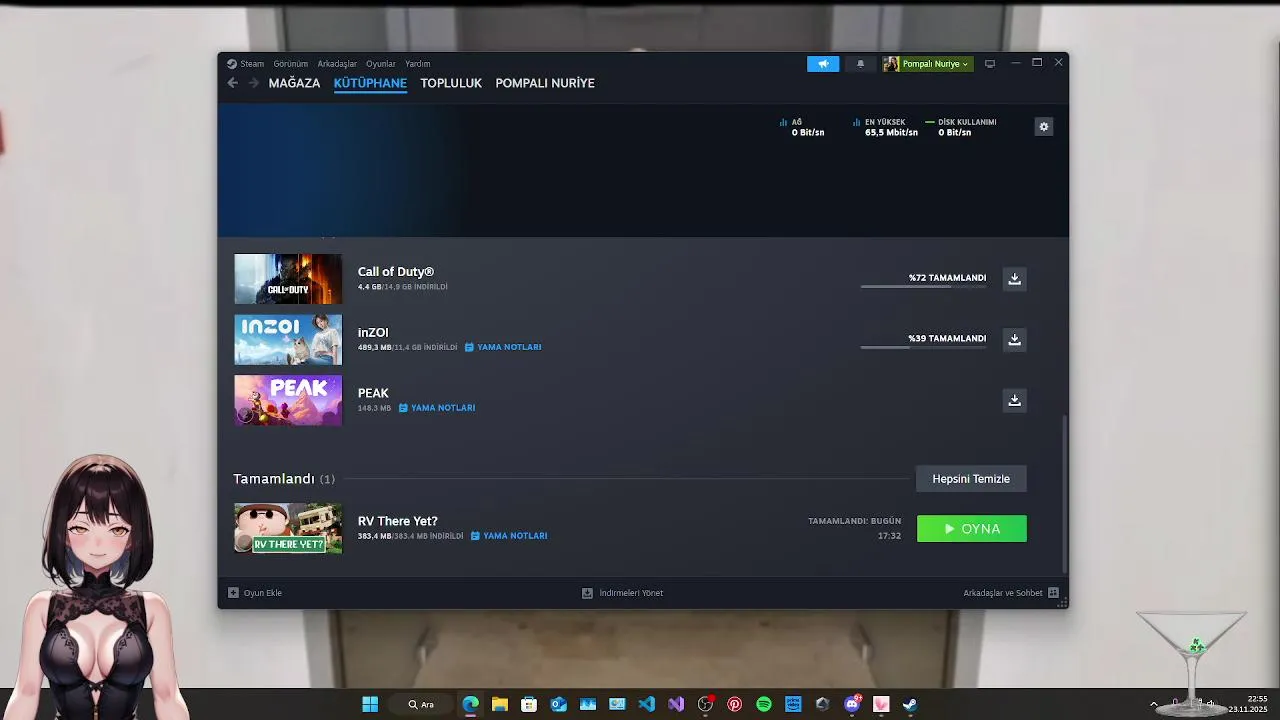Open Arkadaşlar ve Sohbet
Image resolution: width=1280 pixels, height=720 pixels.
pyautogui.click(x=1003, y=593)
